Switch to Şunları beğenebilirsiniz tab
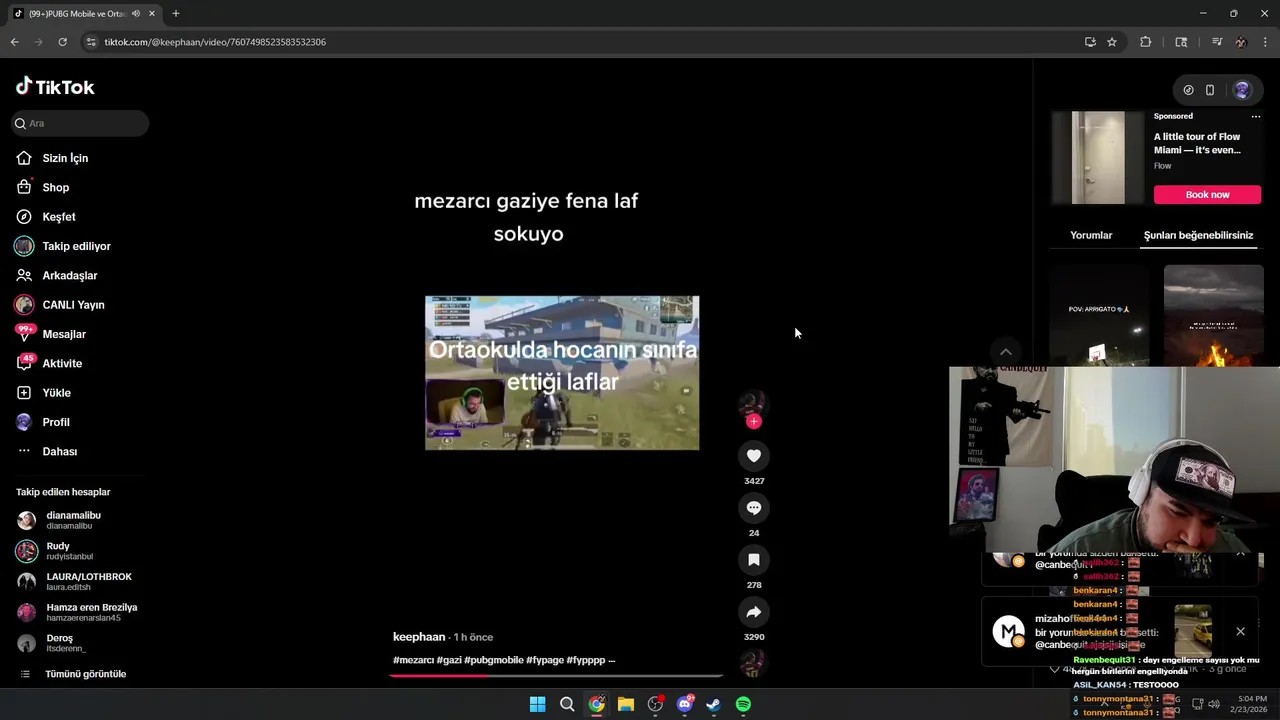Screen dimensions: 1280x720 tap(1198, 235)
